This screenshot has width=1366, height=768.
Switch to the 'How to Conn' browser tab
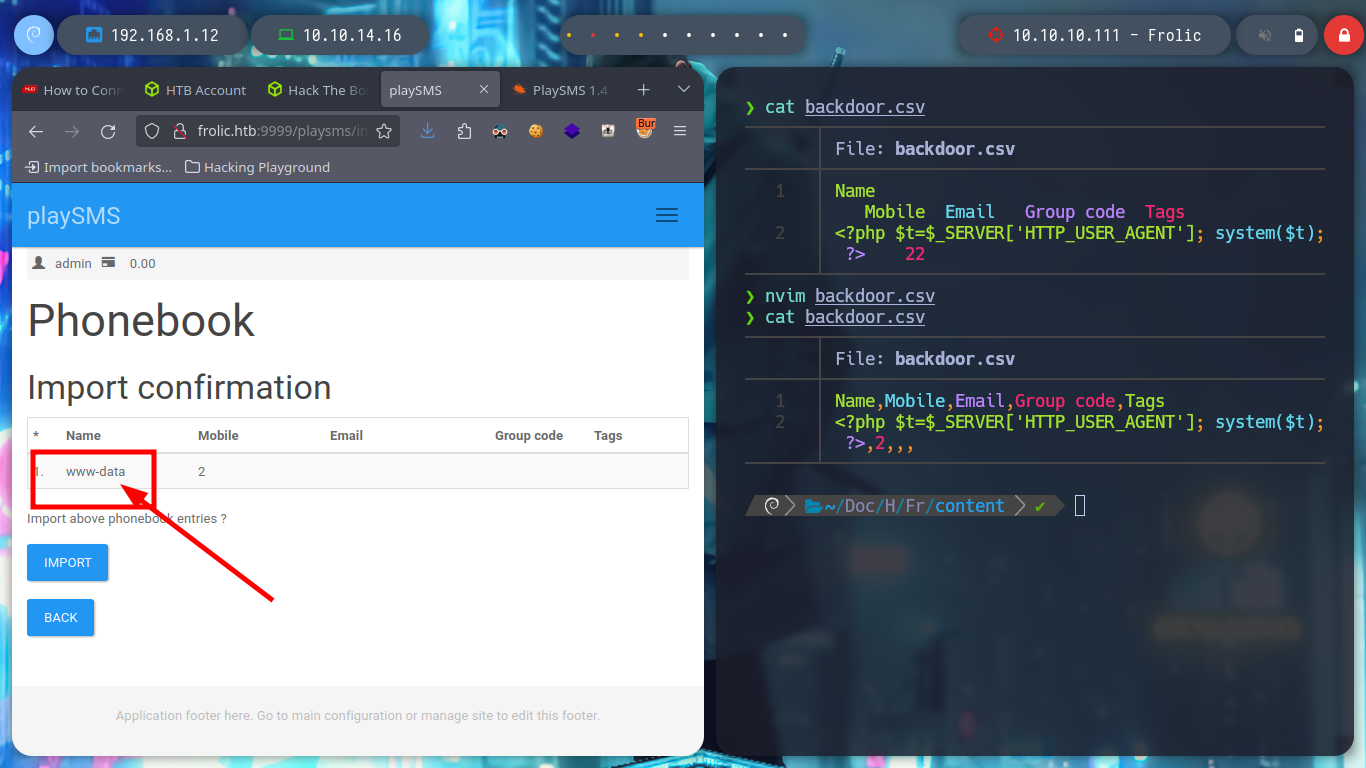[x=72, y=90]
